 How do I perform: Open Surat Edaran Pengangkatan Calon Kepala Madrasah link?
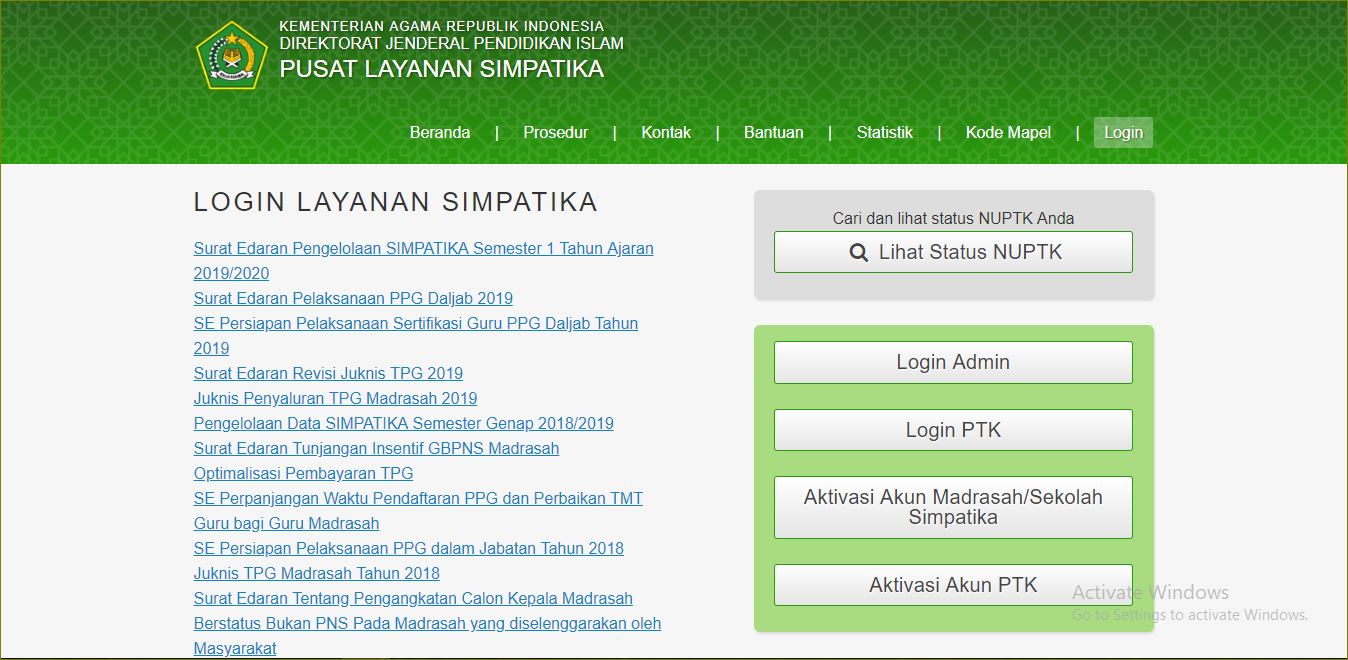click(x=427, y=623)
